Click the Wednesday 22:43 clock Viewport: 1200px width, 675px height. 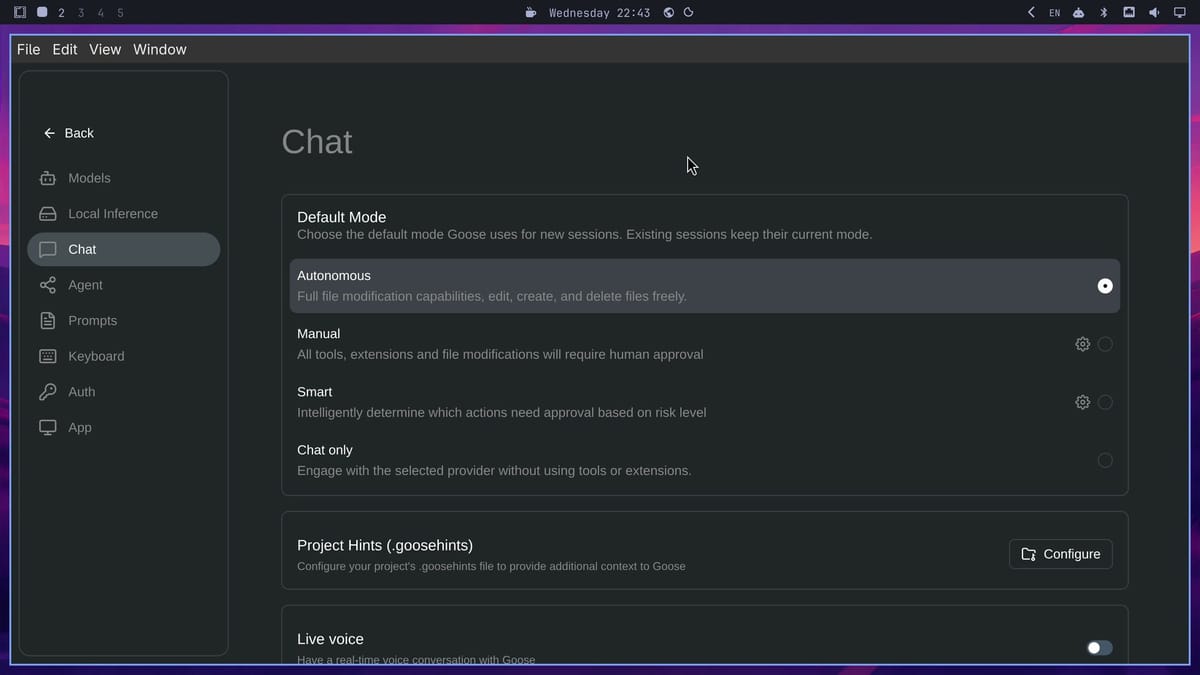click(x=599, y=13)
